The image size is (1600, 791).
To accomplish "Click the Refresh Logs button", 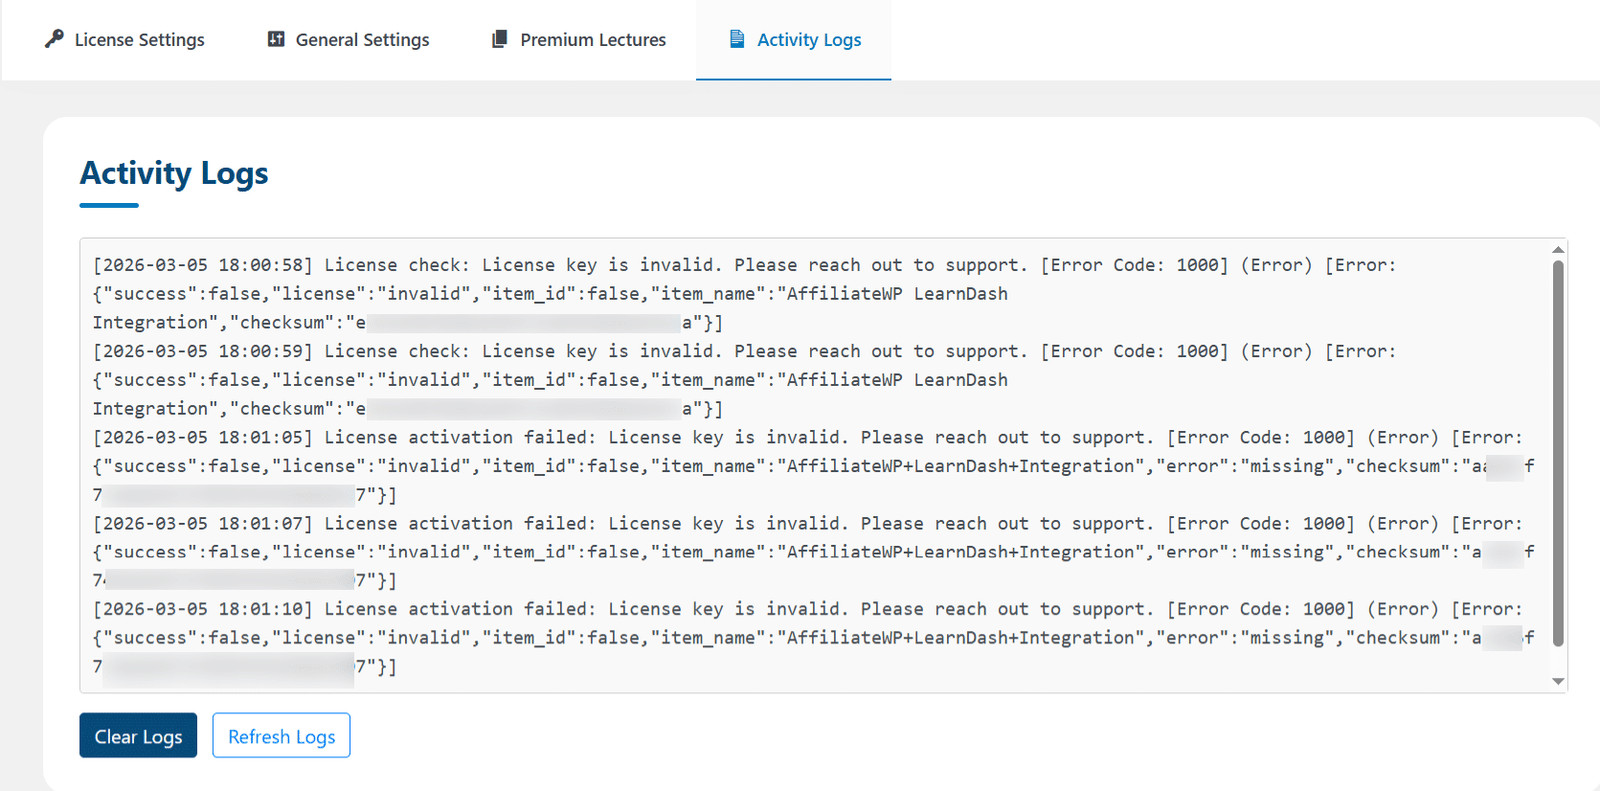I will 281,736.
